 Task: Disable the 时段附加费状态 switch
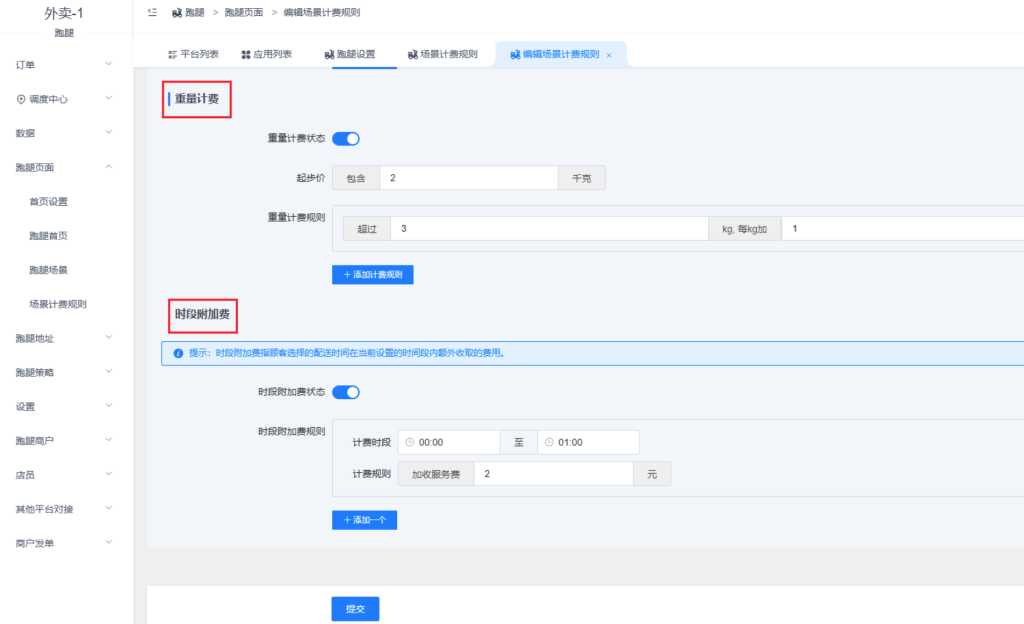coord(345,392)
